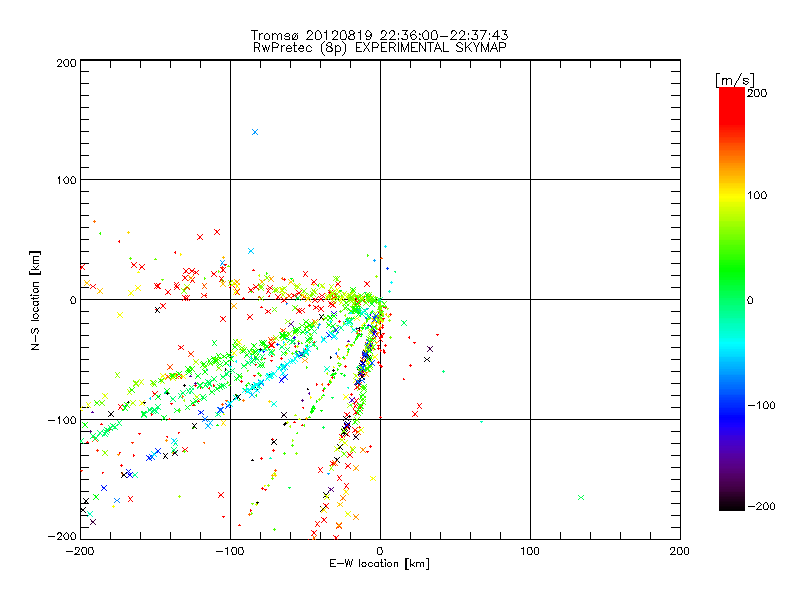Click the y-axis tick label '-200'

[x=62, y=536]
